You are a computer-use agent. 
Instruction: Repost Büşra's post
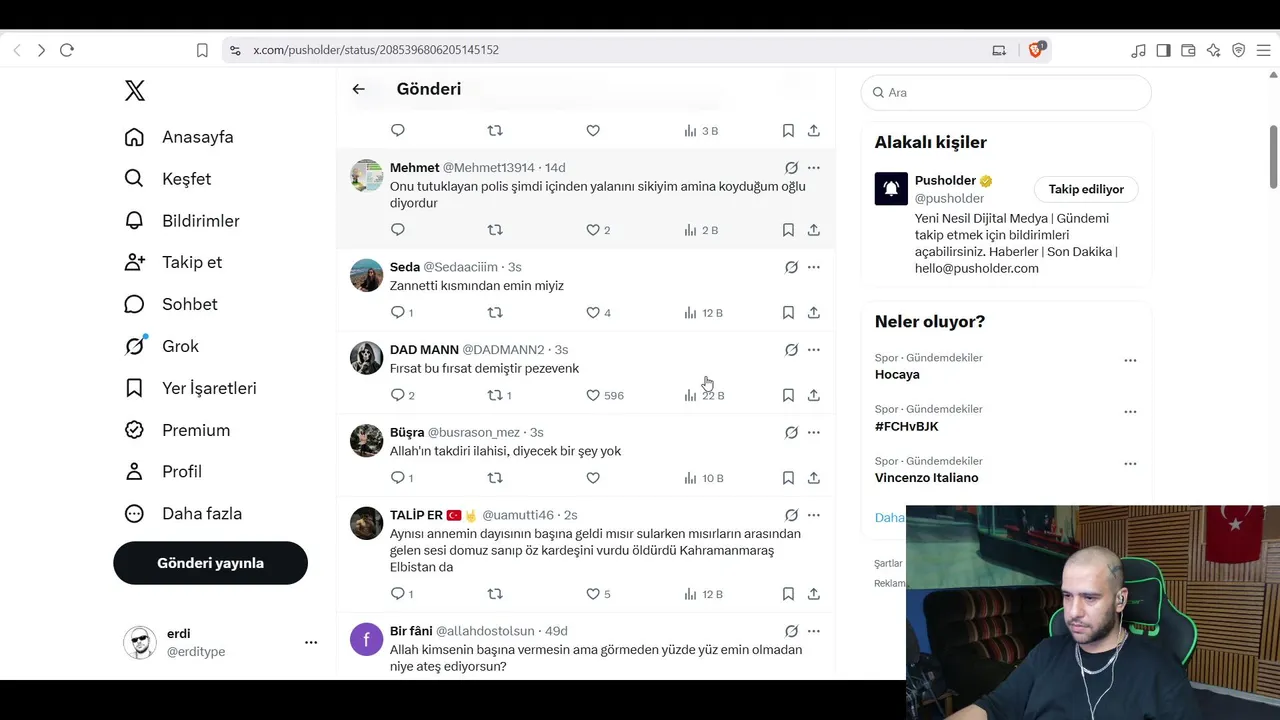pyautogui.click(x=494, y=478)
